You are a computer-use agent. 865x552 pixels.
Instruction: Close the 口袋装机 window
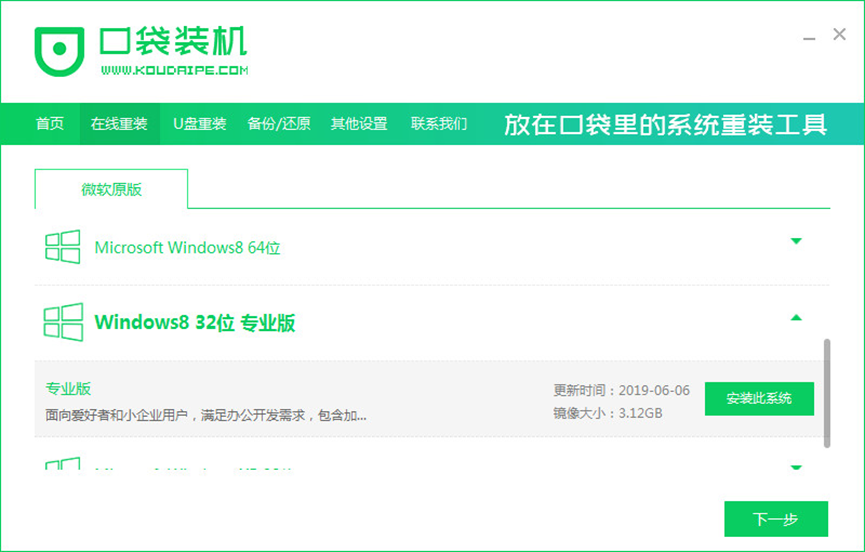click(x=840, y=34)
